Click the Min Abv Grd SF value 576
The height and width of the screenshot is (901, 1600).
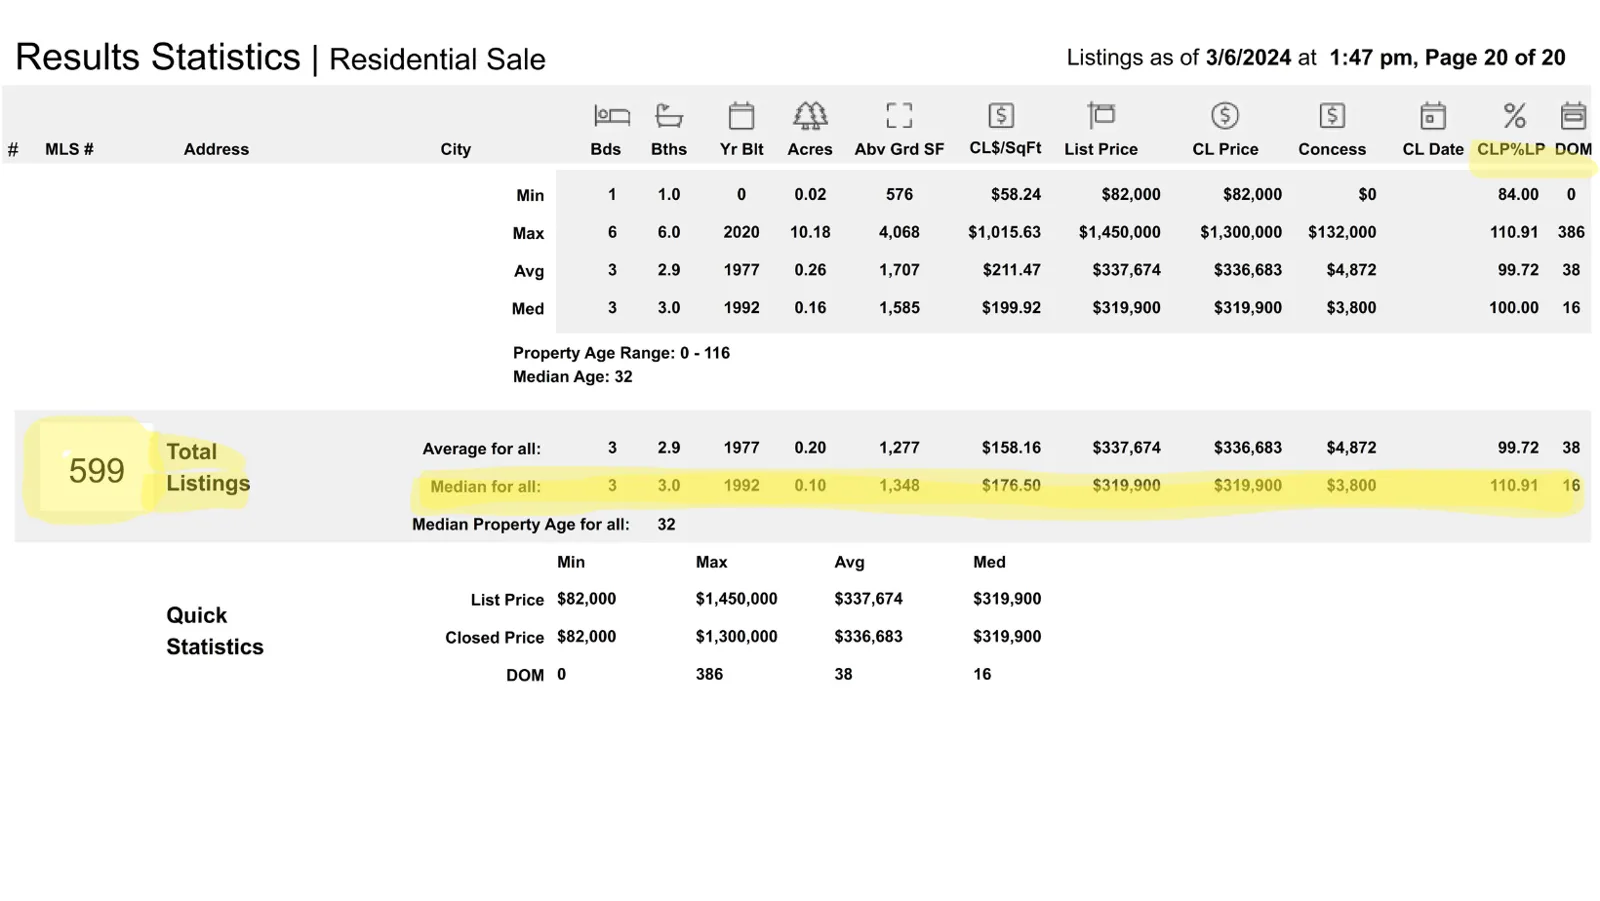[x=899, y=195]
